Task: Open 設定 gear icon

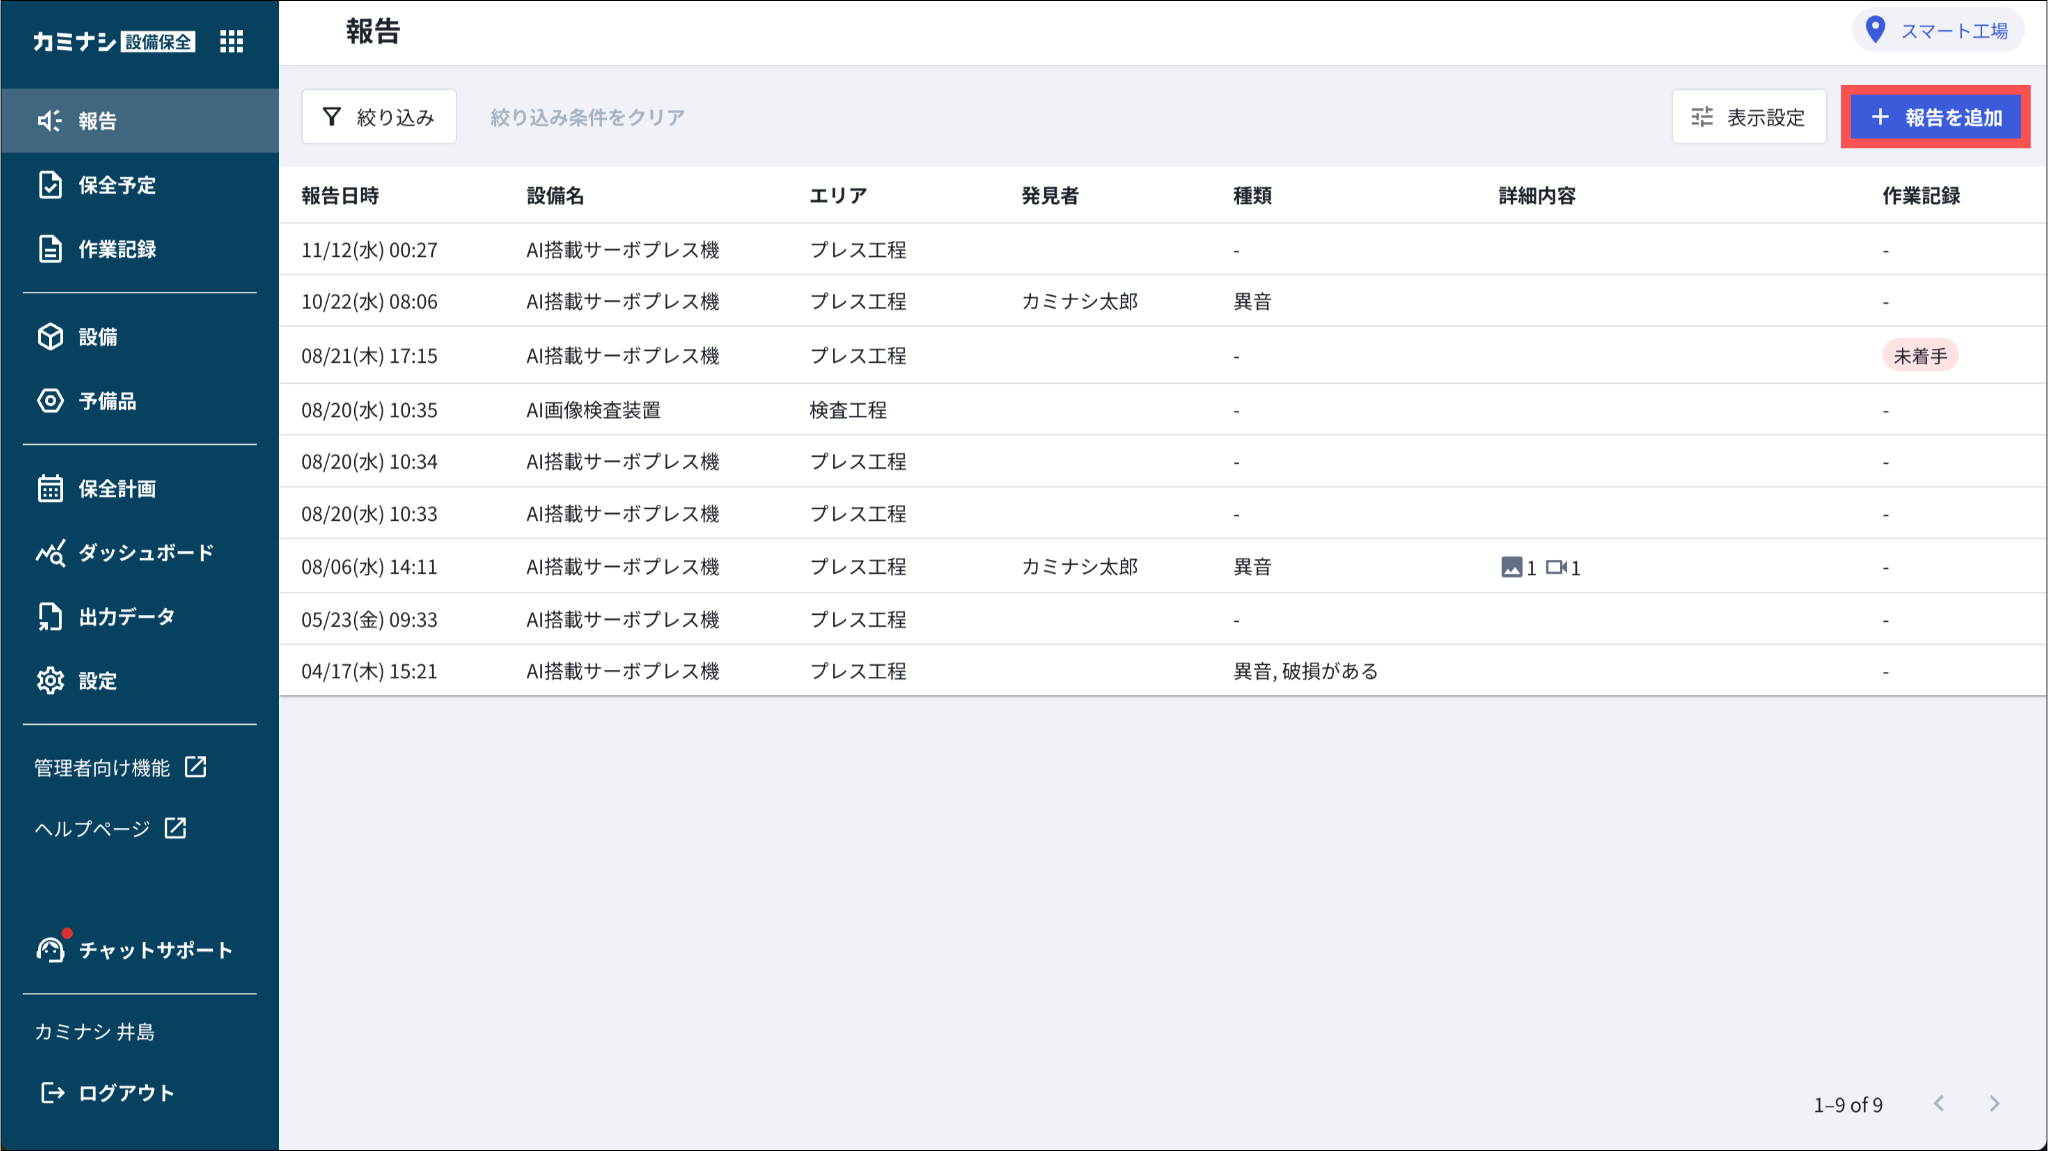Action: tap(50, 681)
